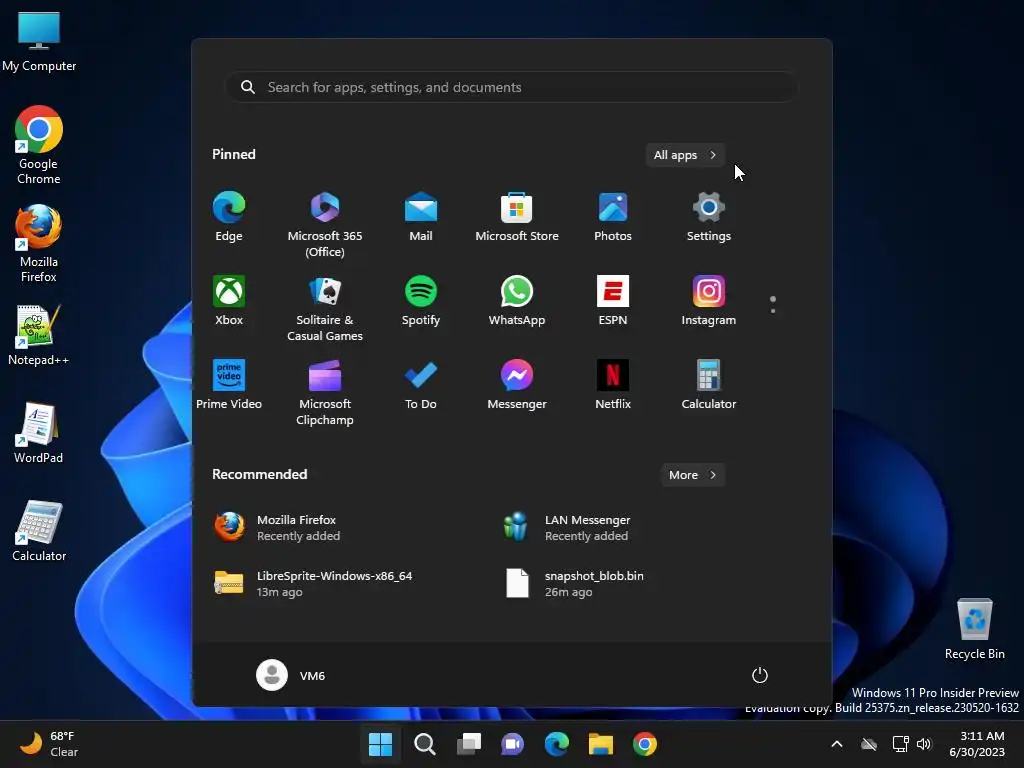Viewport: 1024px width, 768px height.
Task: Open Calculator in the pinned grid
Action: (x=709, y=385)
